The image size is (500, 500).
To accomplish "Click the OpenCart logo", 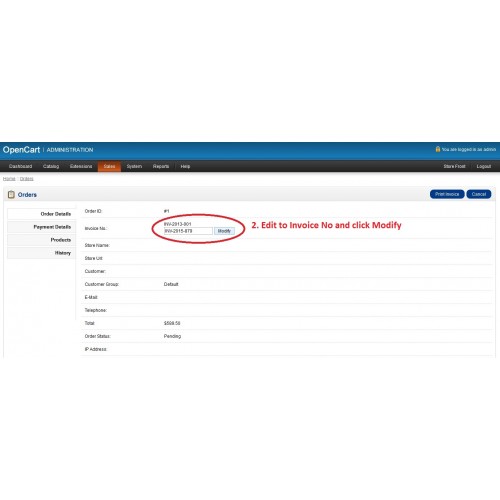I will point(21,150).
